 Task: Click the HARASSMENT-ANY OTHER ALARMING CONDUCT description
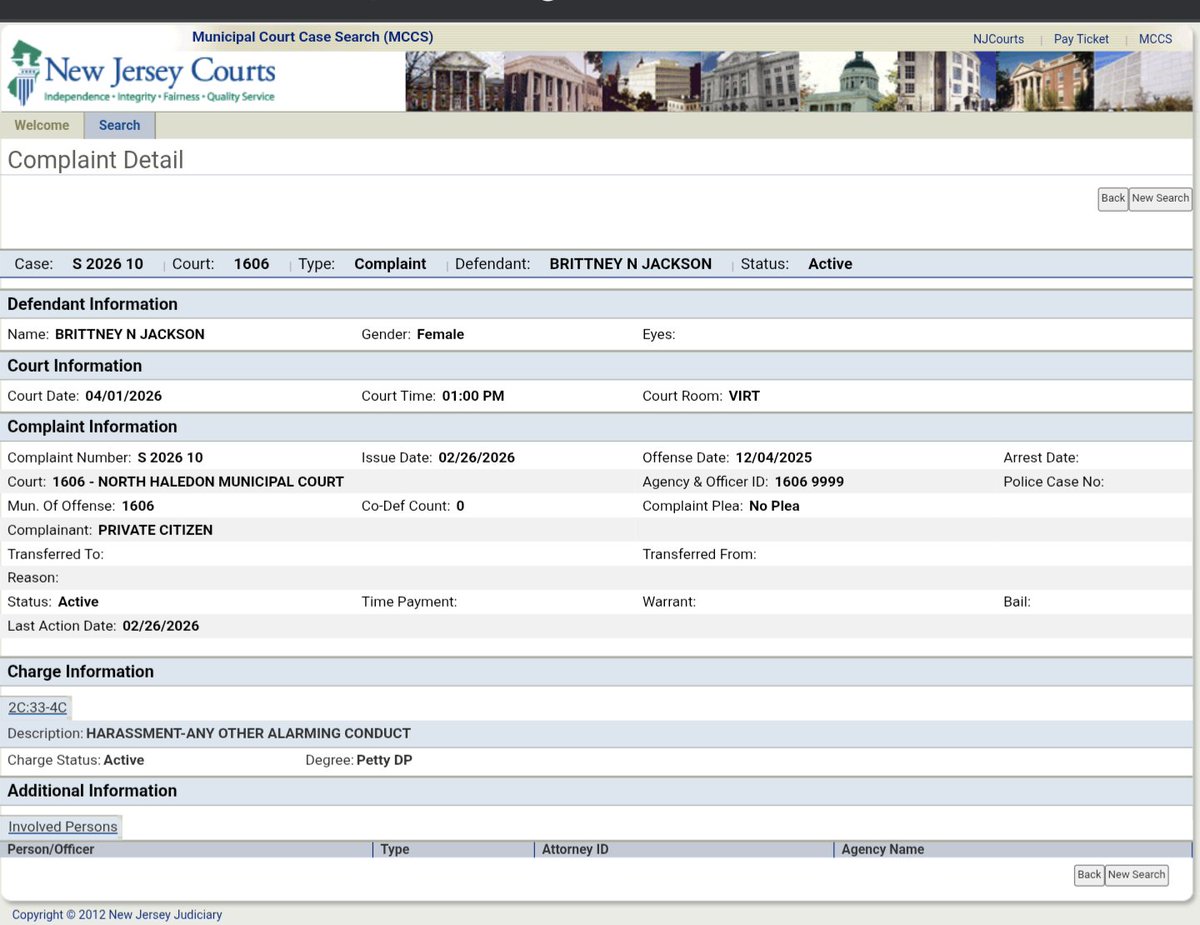(x=249, y=733)
